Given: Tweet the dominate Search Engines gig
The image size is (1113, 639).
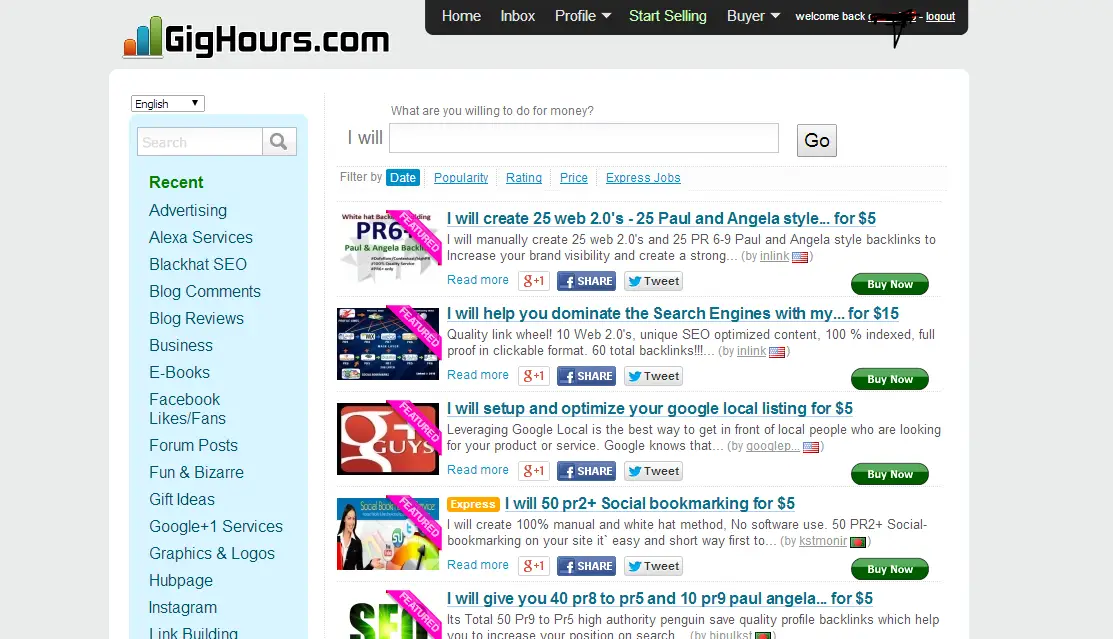Looking at the screenshot, I should (654, 376).
